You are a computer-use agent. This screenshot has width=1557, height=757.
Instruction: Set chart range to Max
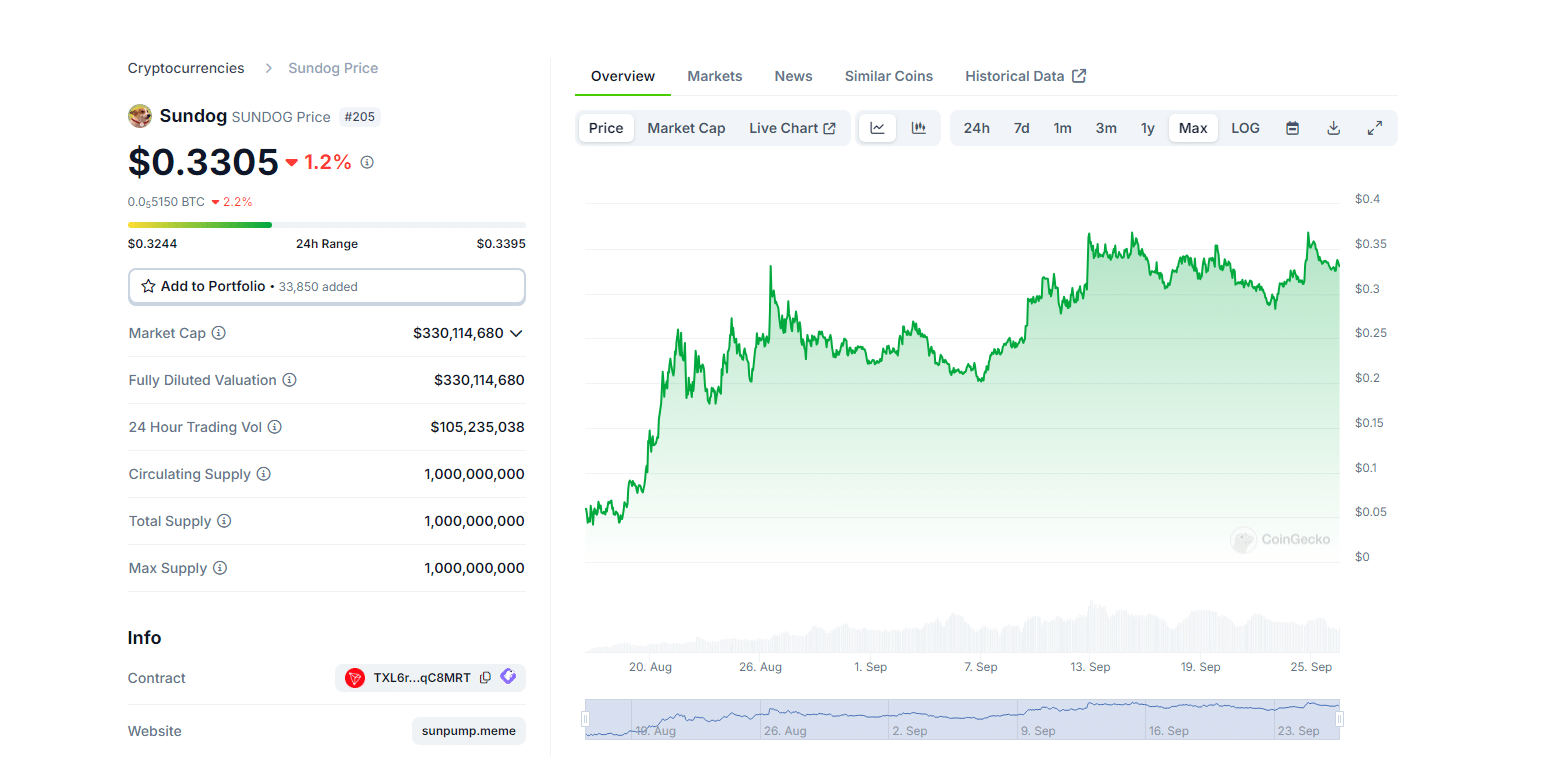click(x=1193, y=128)
